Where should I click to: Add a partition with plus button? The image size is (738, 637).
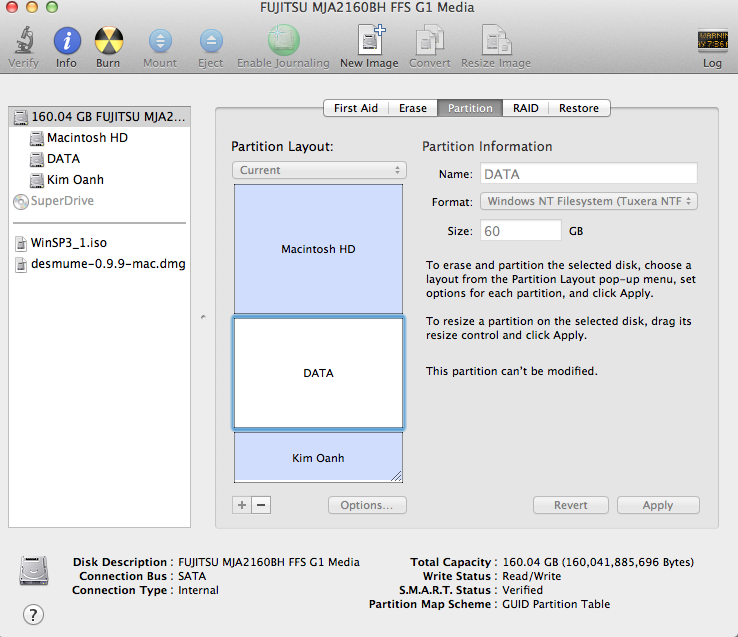(242, 505)
